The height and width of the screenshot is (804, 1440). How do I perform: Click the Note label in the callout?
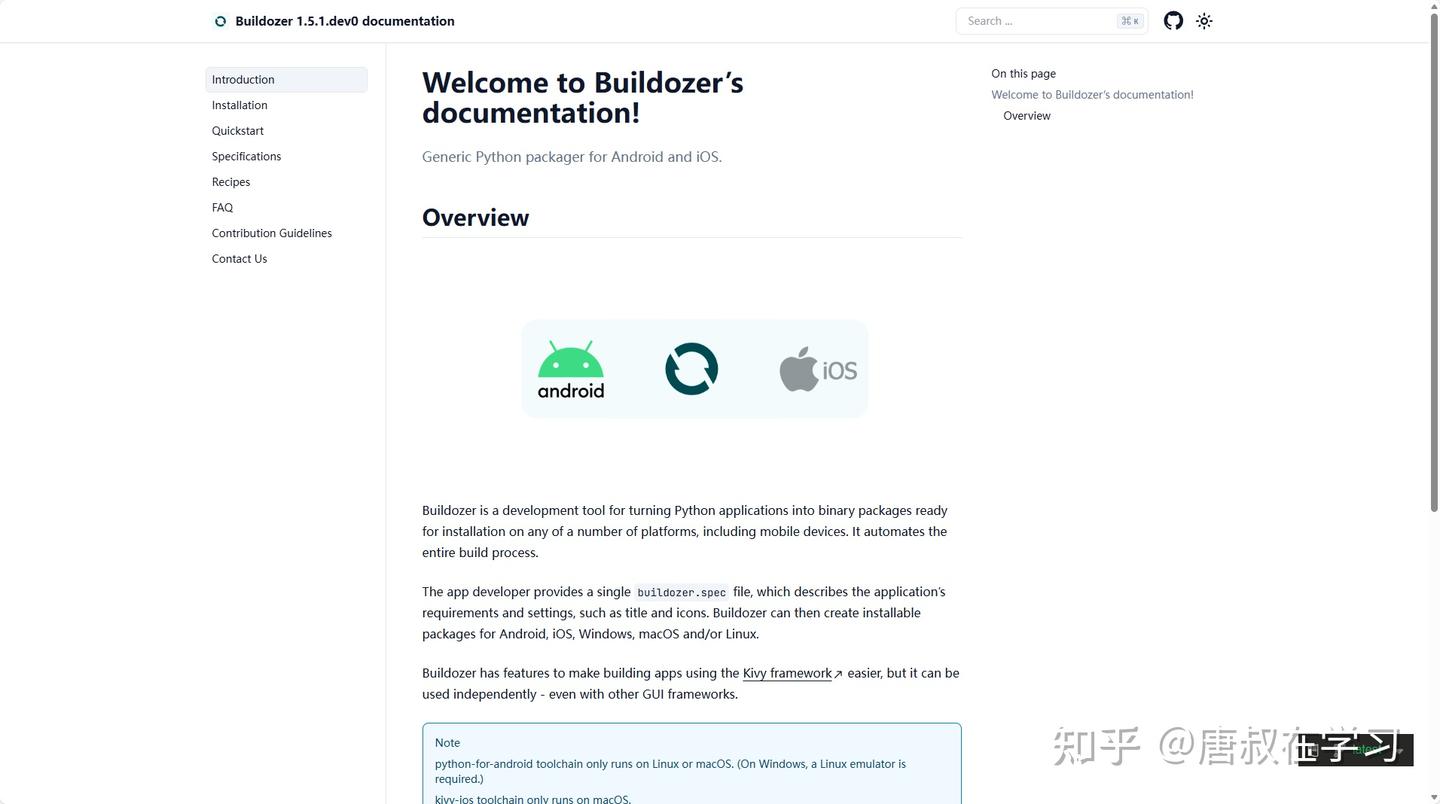pyautogui.click(x=447, y=743)
